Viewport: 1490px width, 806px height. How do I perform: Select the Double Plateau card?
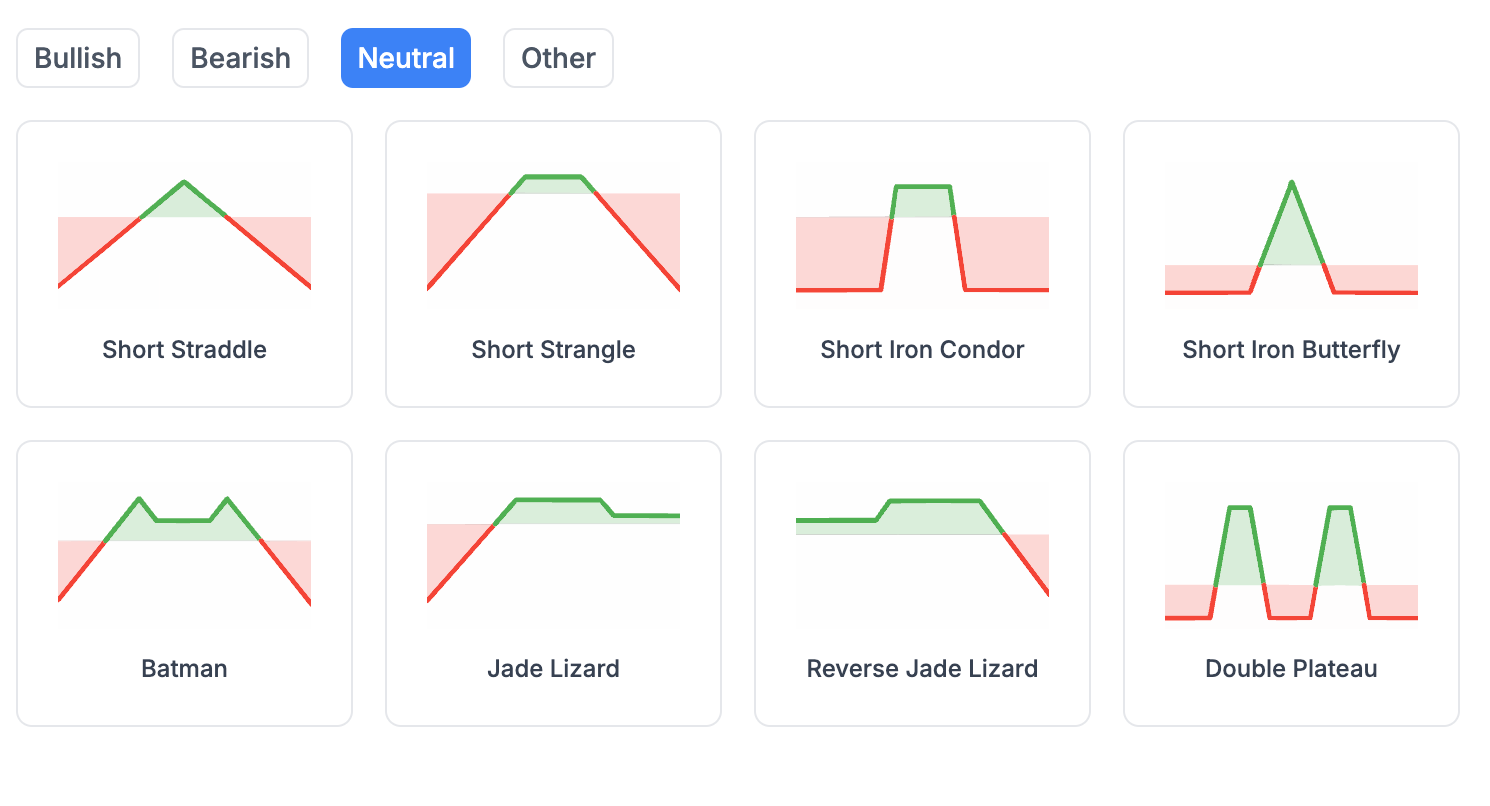[x=1291, y=583]
